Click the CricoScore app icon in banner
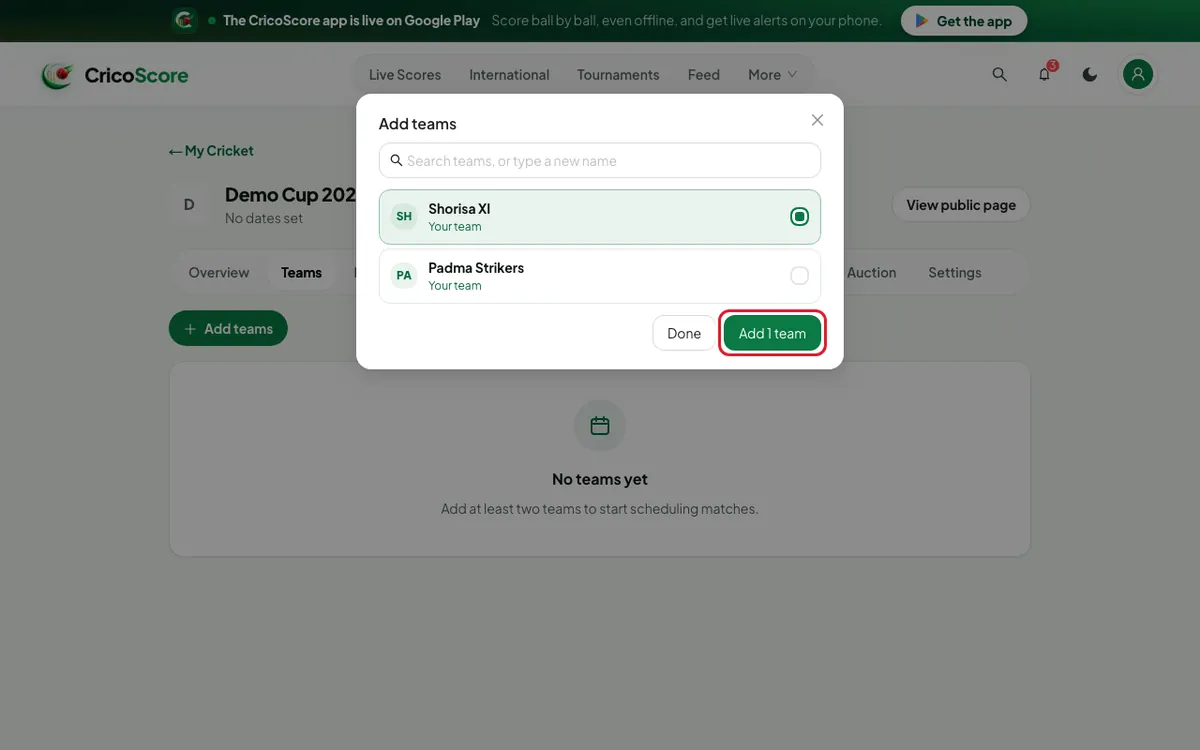 184,20
